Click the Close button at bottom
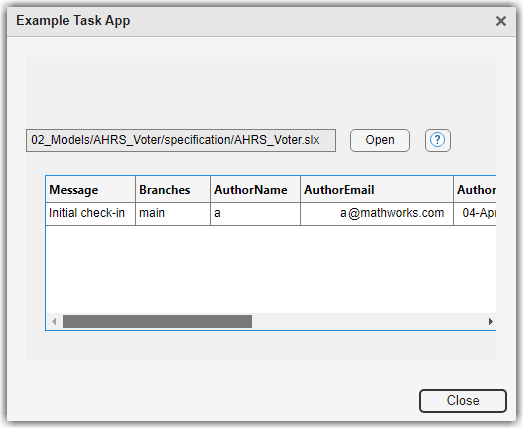The width and height of the screenshot is (524, 429). click(463, 401)
